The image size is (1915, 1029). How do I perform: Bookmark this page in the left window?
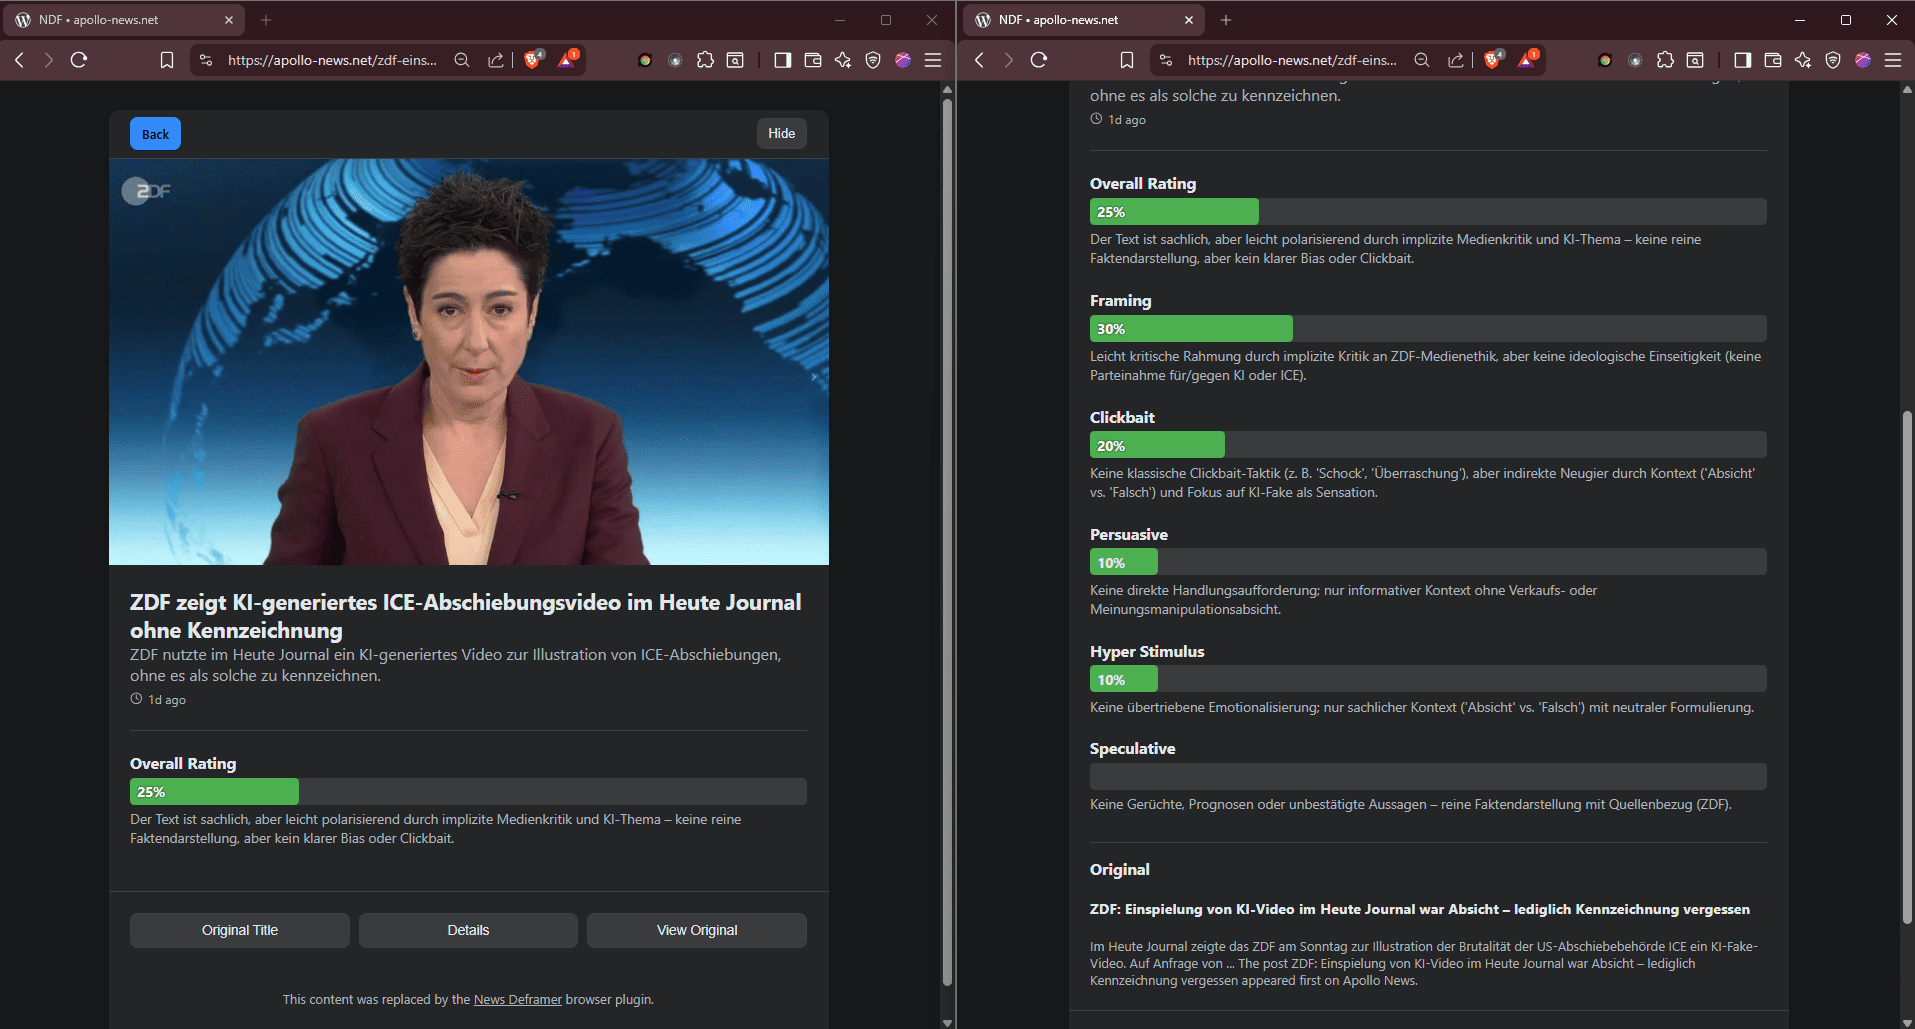167,60
